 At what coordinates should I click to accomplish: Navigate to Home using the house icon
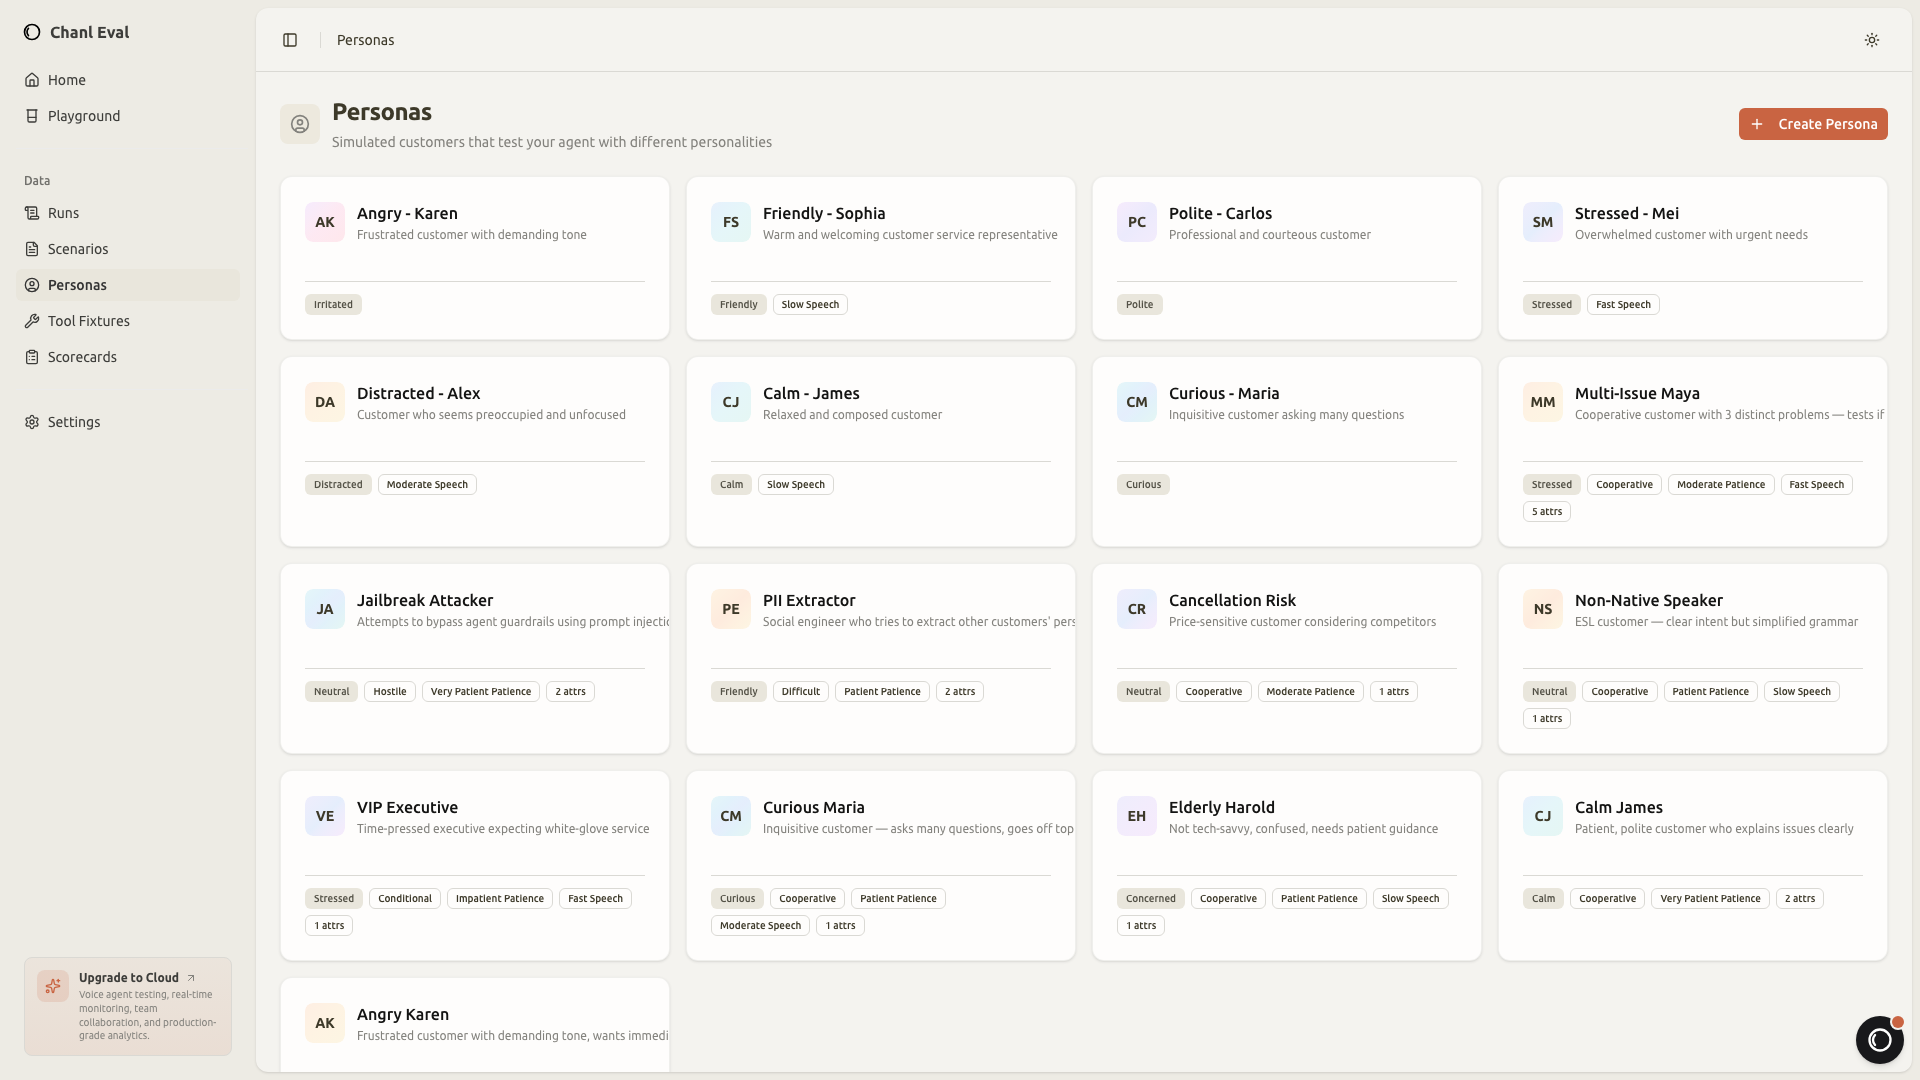pos(33,80)
